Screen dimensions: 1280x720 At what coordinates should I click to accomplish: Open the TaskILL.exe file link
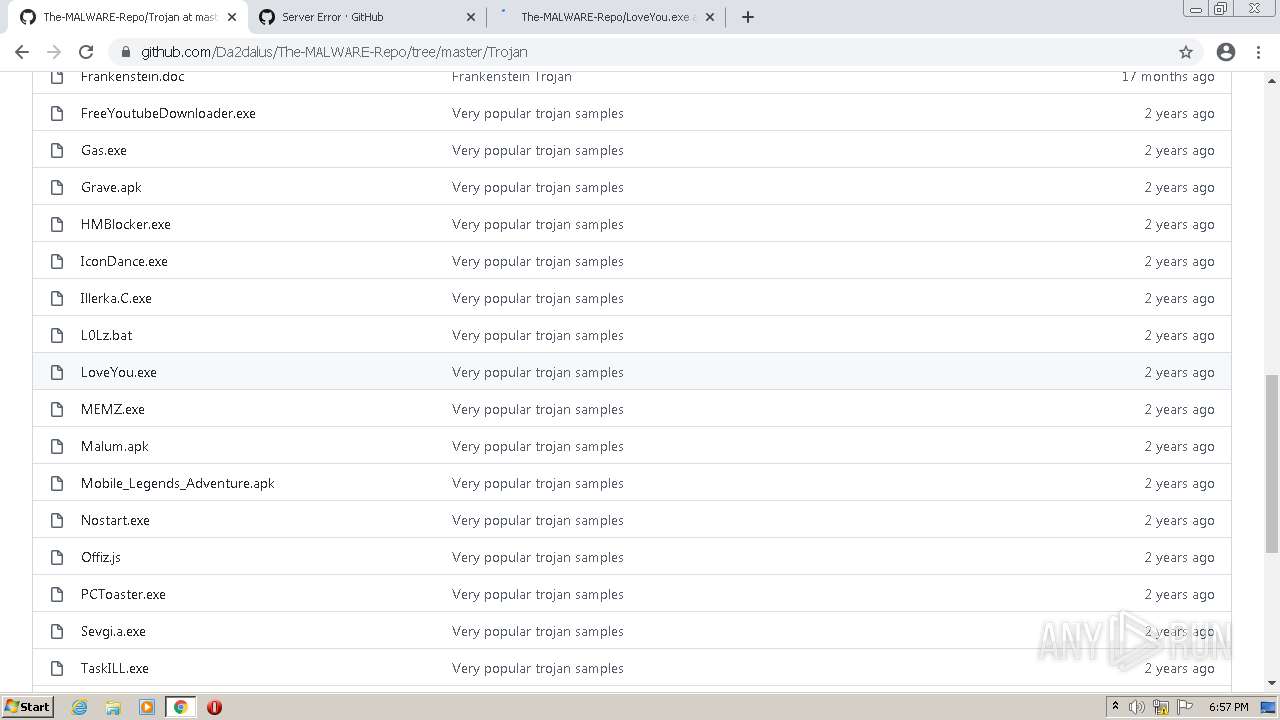(115, 668)
